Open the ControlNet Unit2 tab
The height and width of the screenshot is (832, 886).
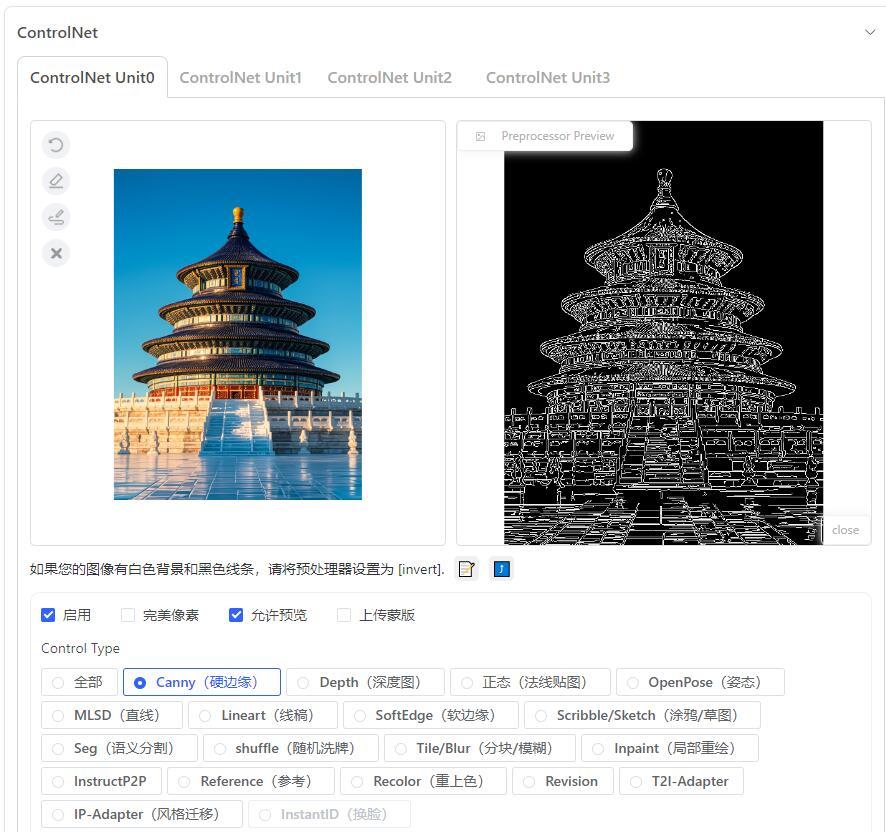pos(389,77)
